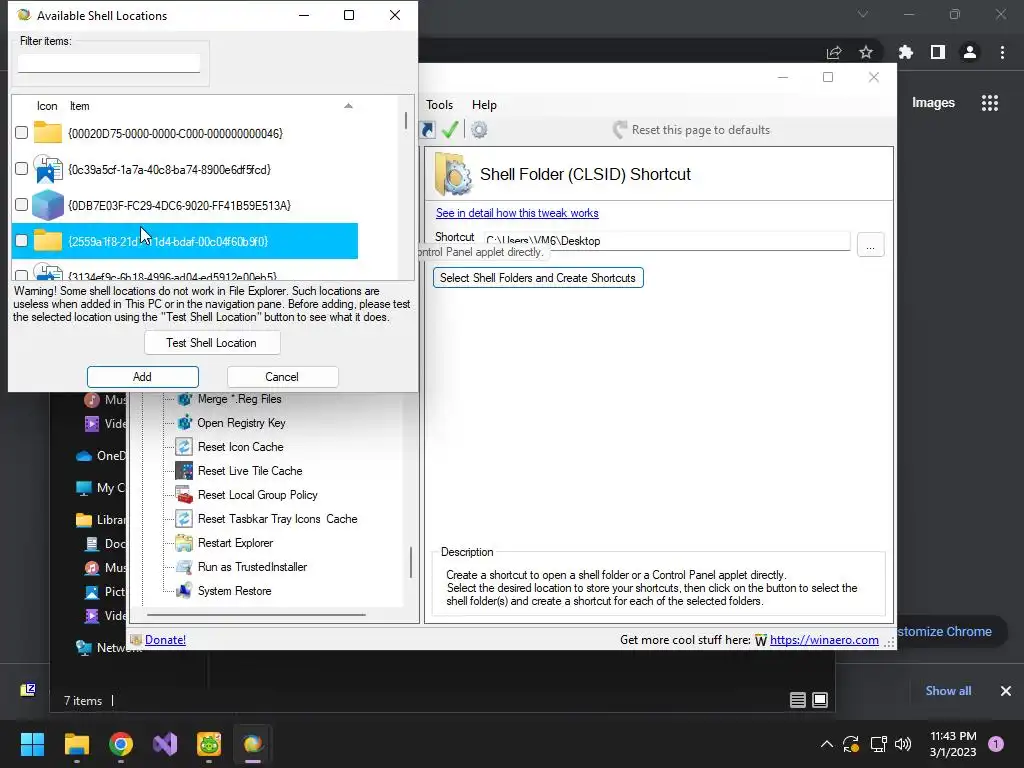Click the green checkmark toolbar icon
1024x768 pixels.
[x=450, y=129]
